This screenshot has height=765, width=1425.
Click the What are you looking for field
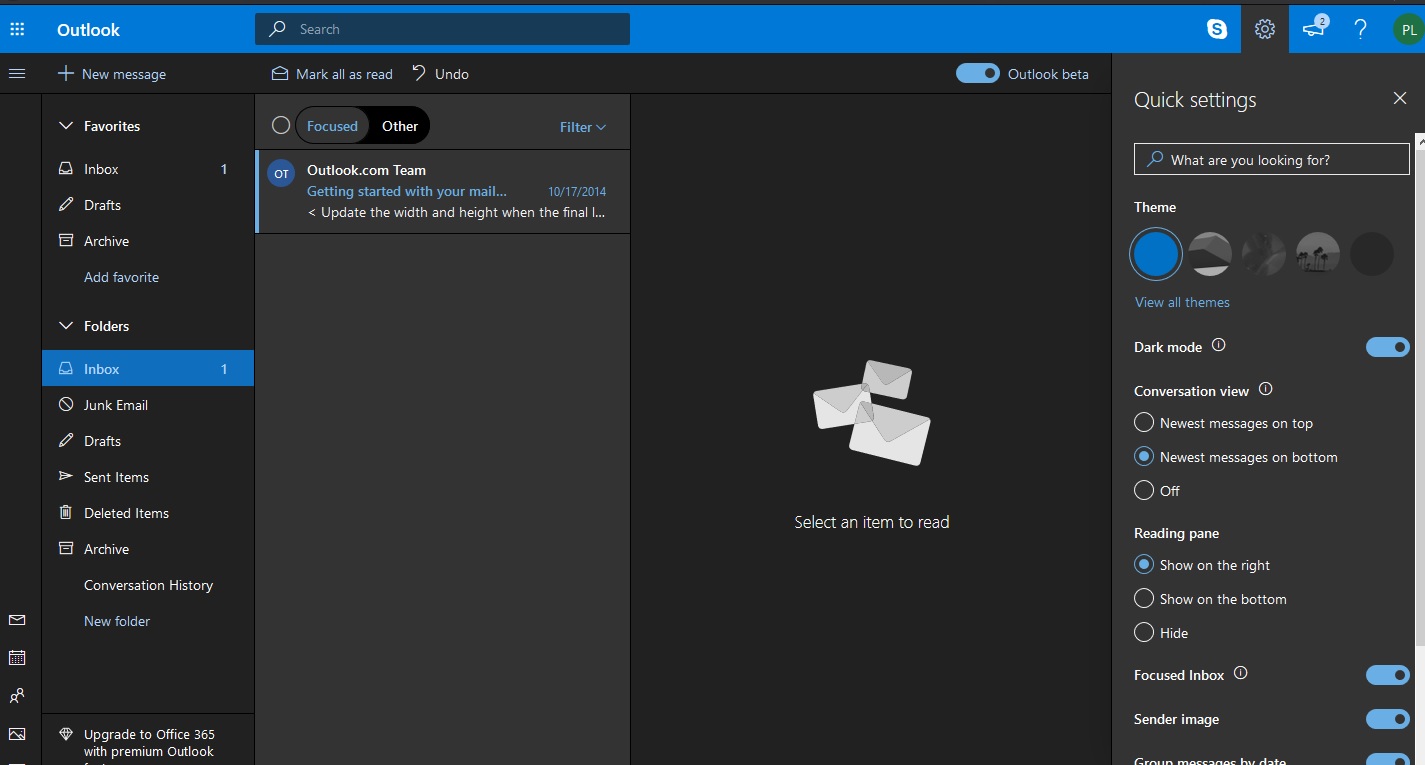[x=1271, y=160]
